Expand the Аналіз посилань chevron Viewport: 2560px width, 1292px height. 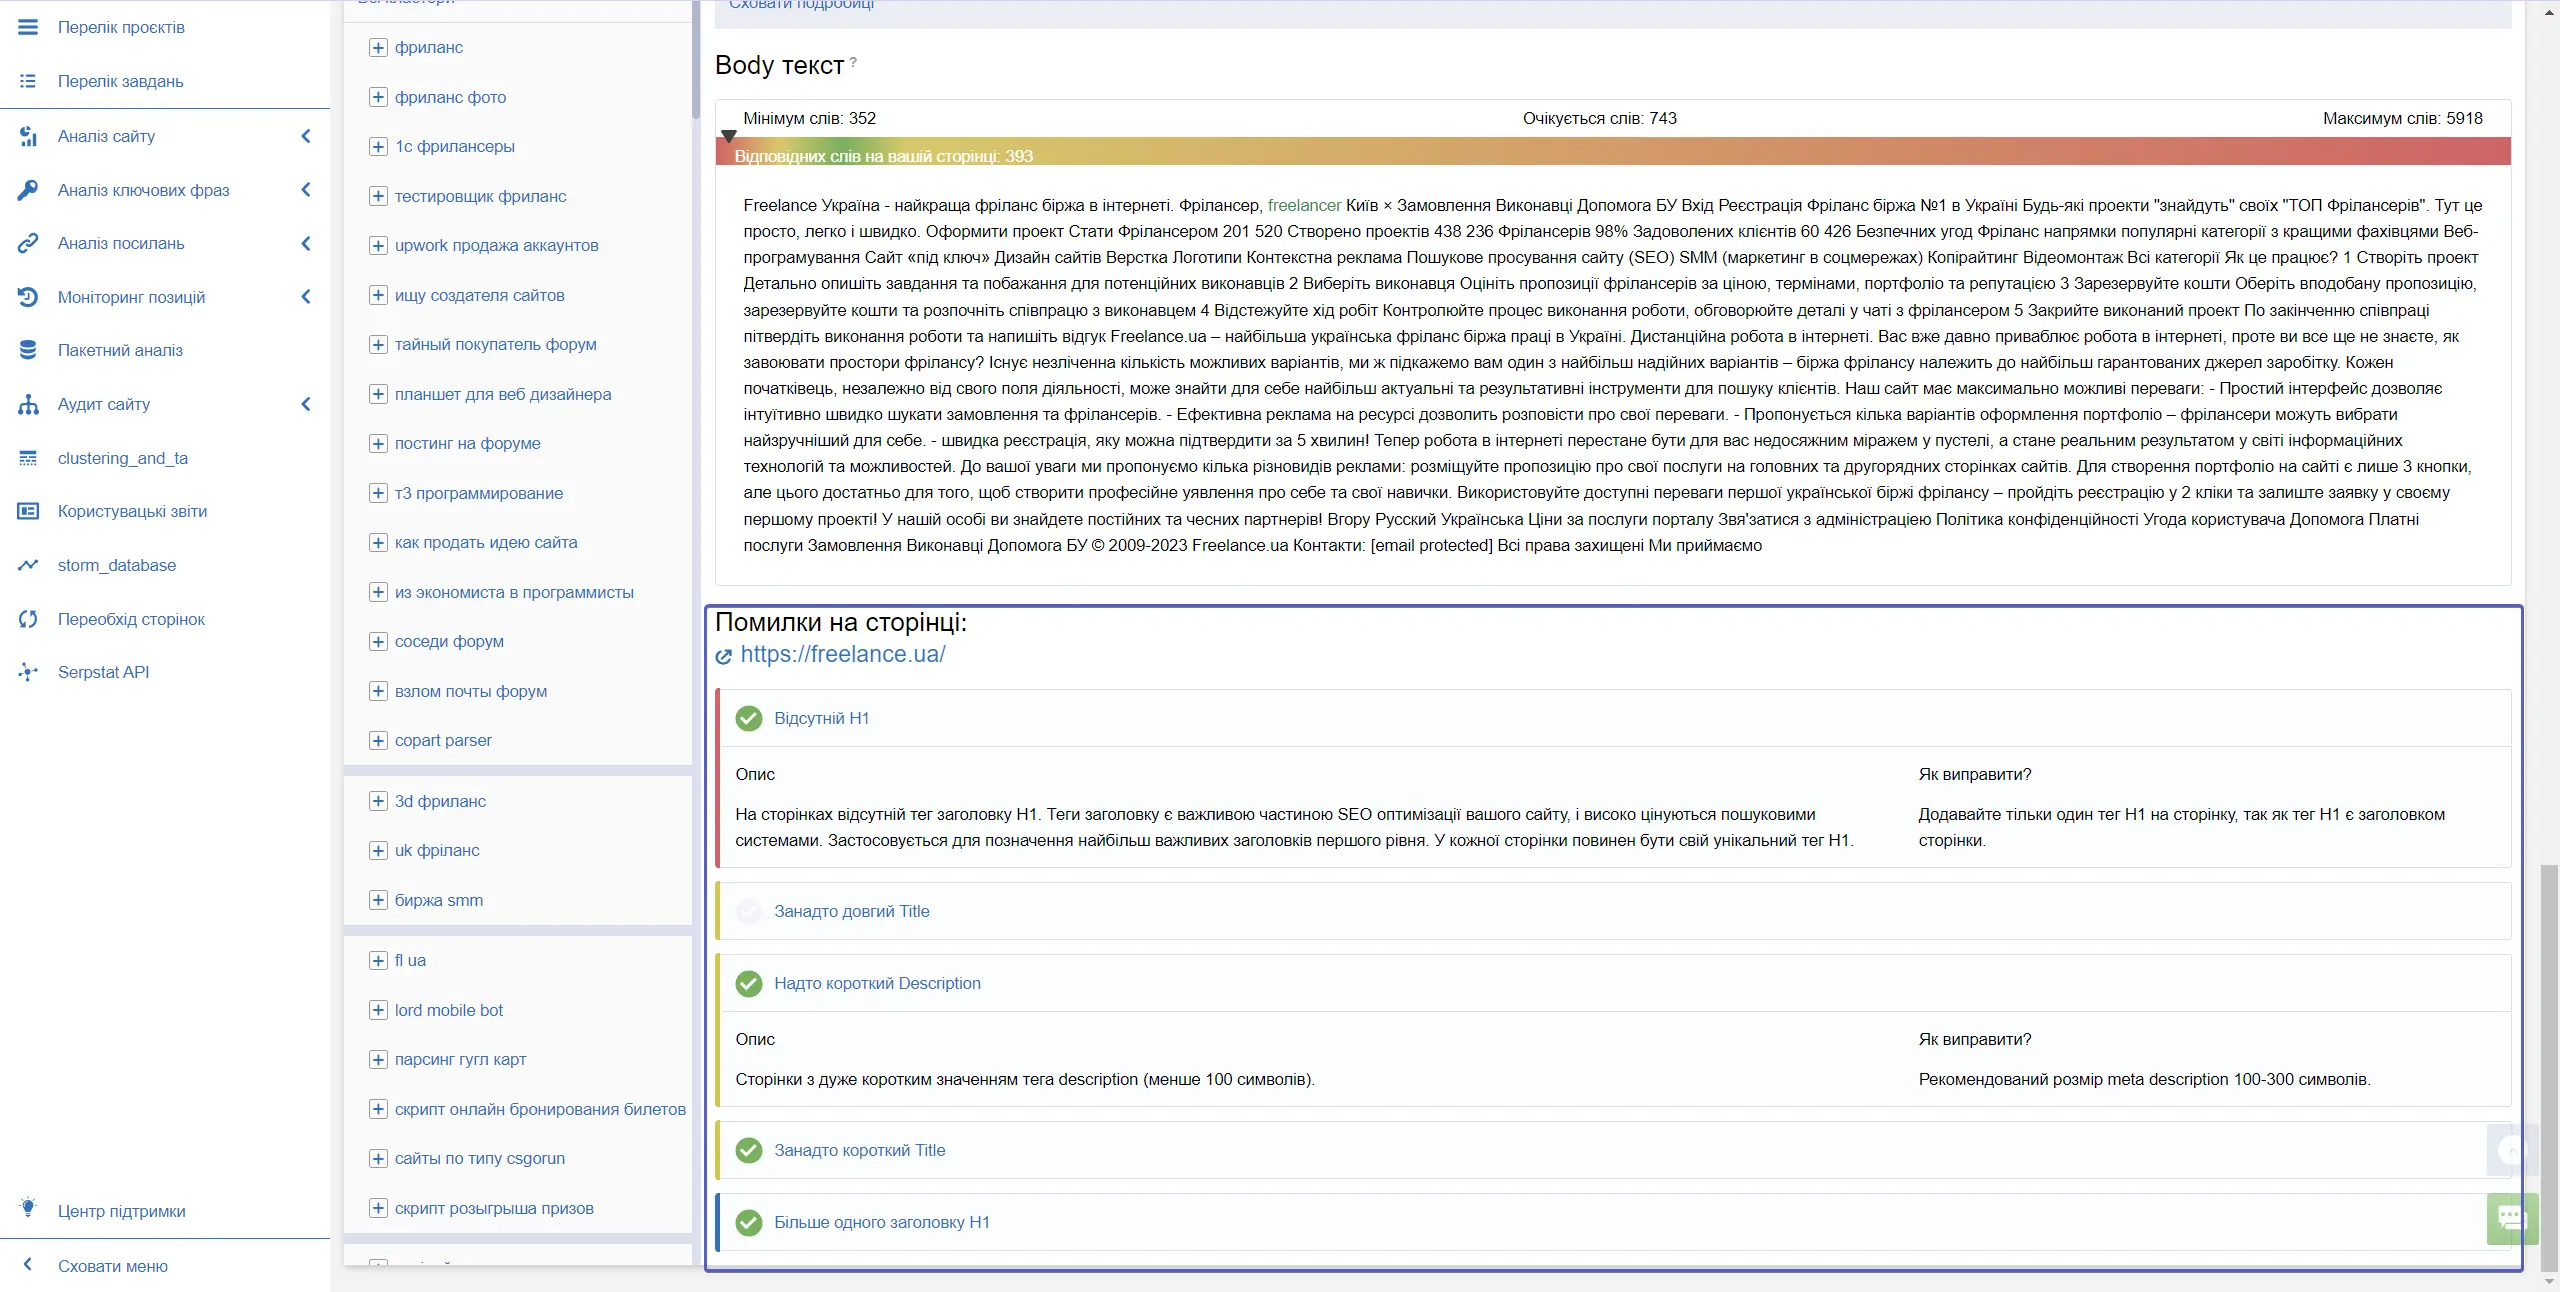(x=306, y=243)
